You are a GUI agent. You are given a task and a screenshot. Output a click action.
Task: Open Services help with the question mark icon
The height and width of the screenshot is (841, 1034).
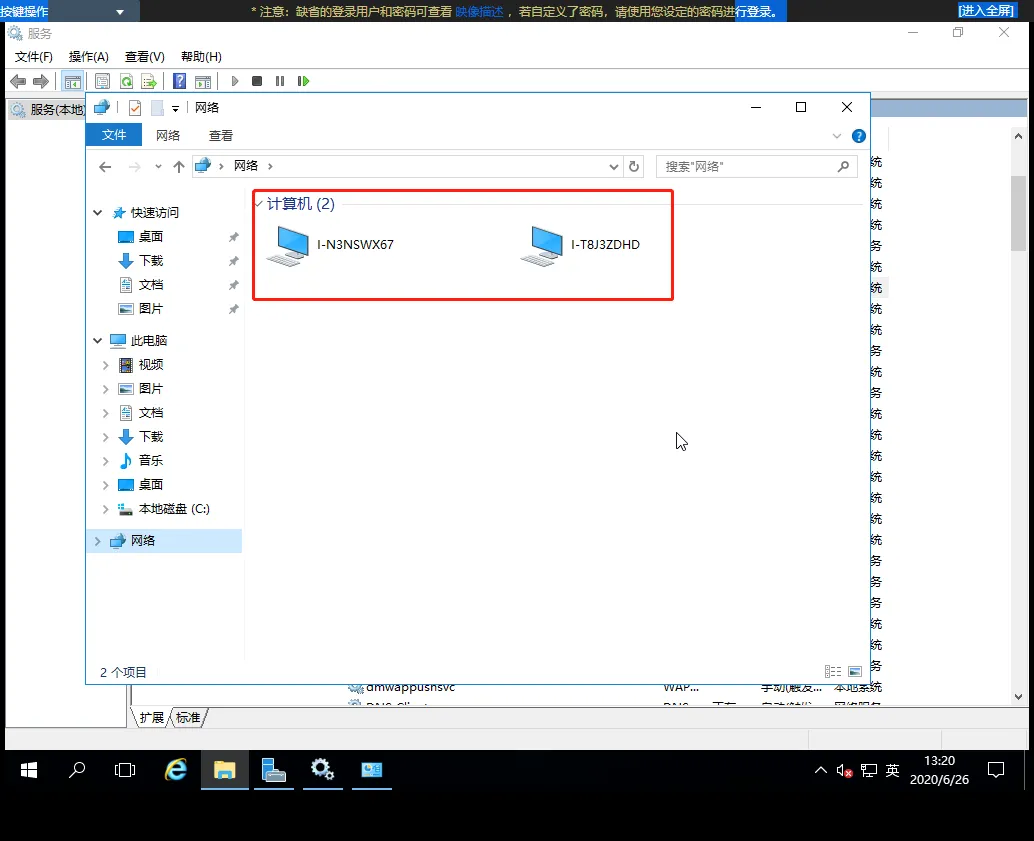(x=179, y=81)
